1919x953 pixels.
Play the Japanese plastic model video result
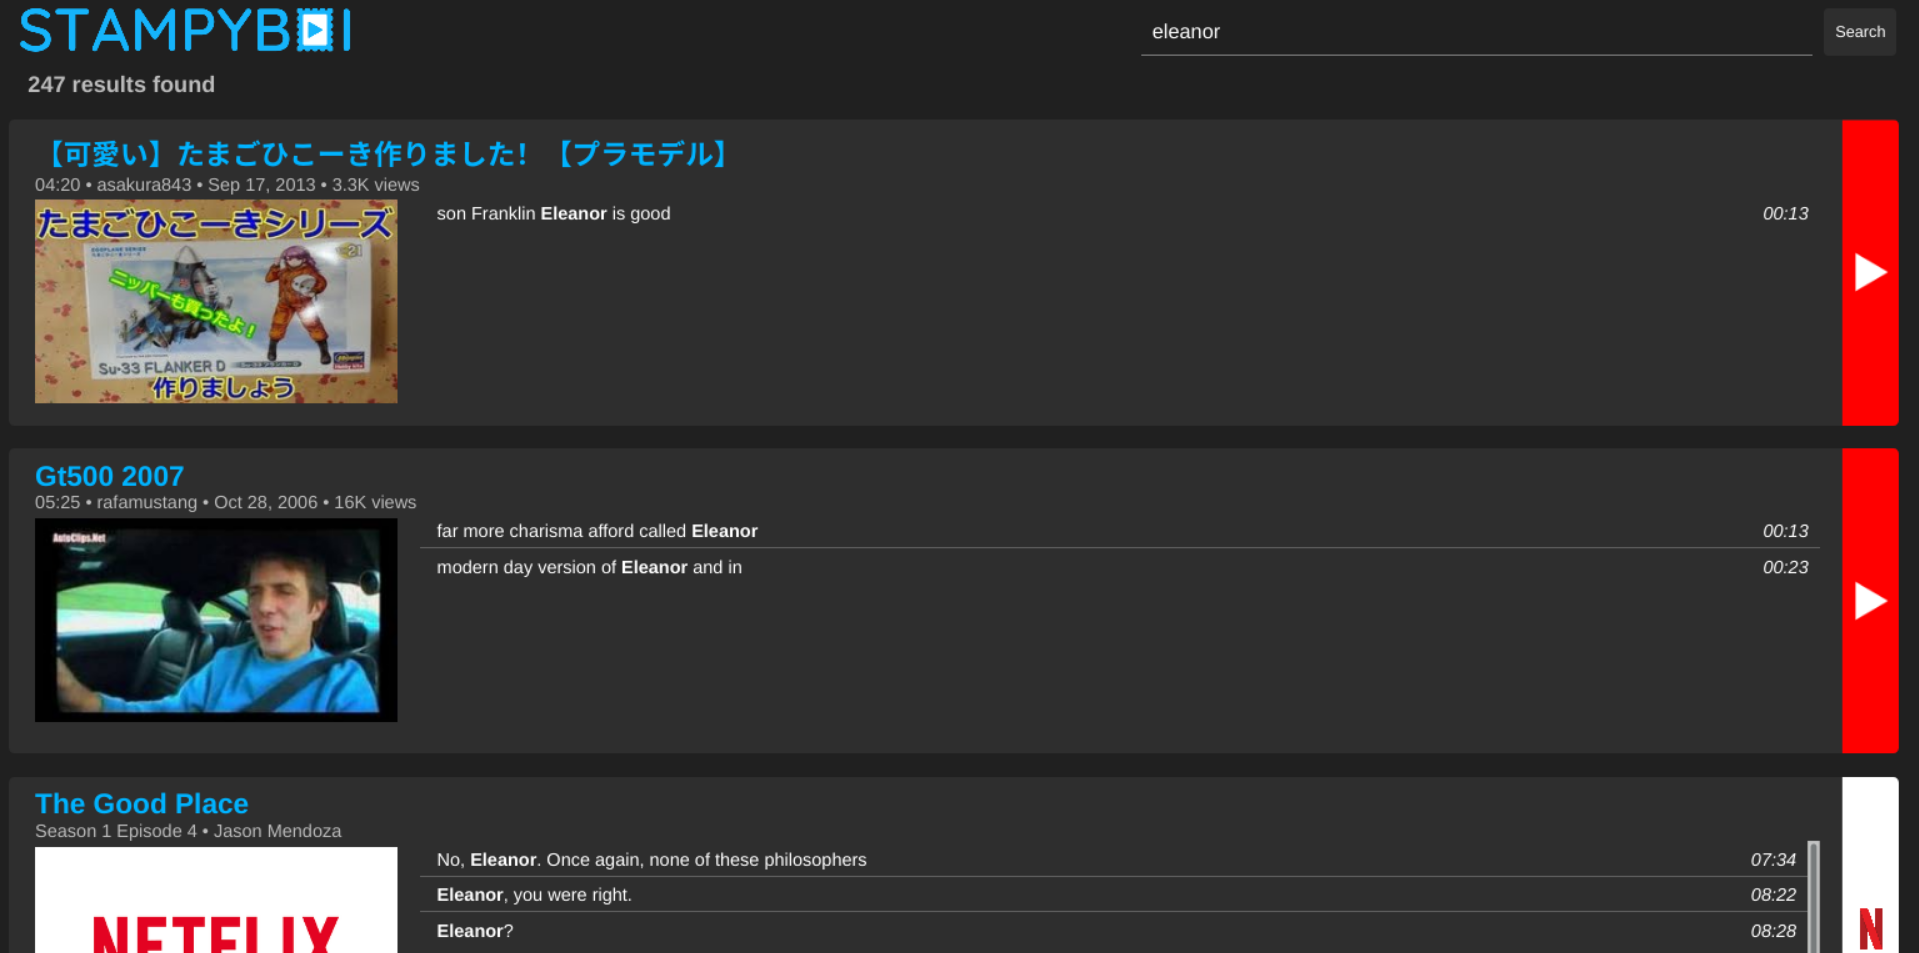tap(1870, 272)
